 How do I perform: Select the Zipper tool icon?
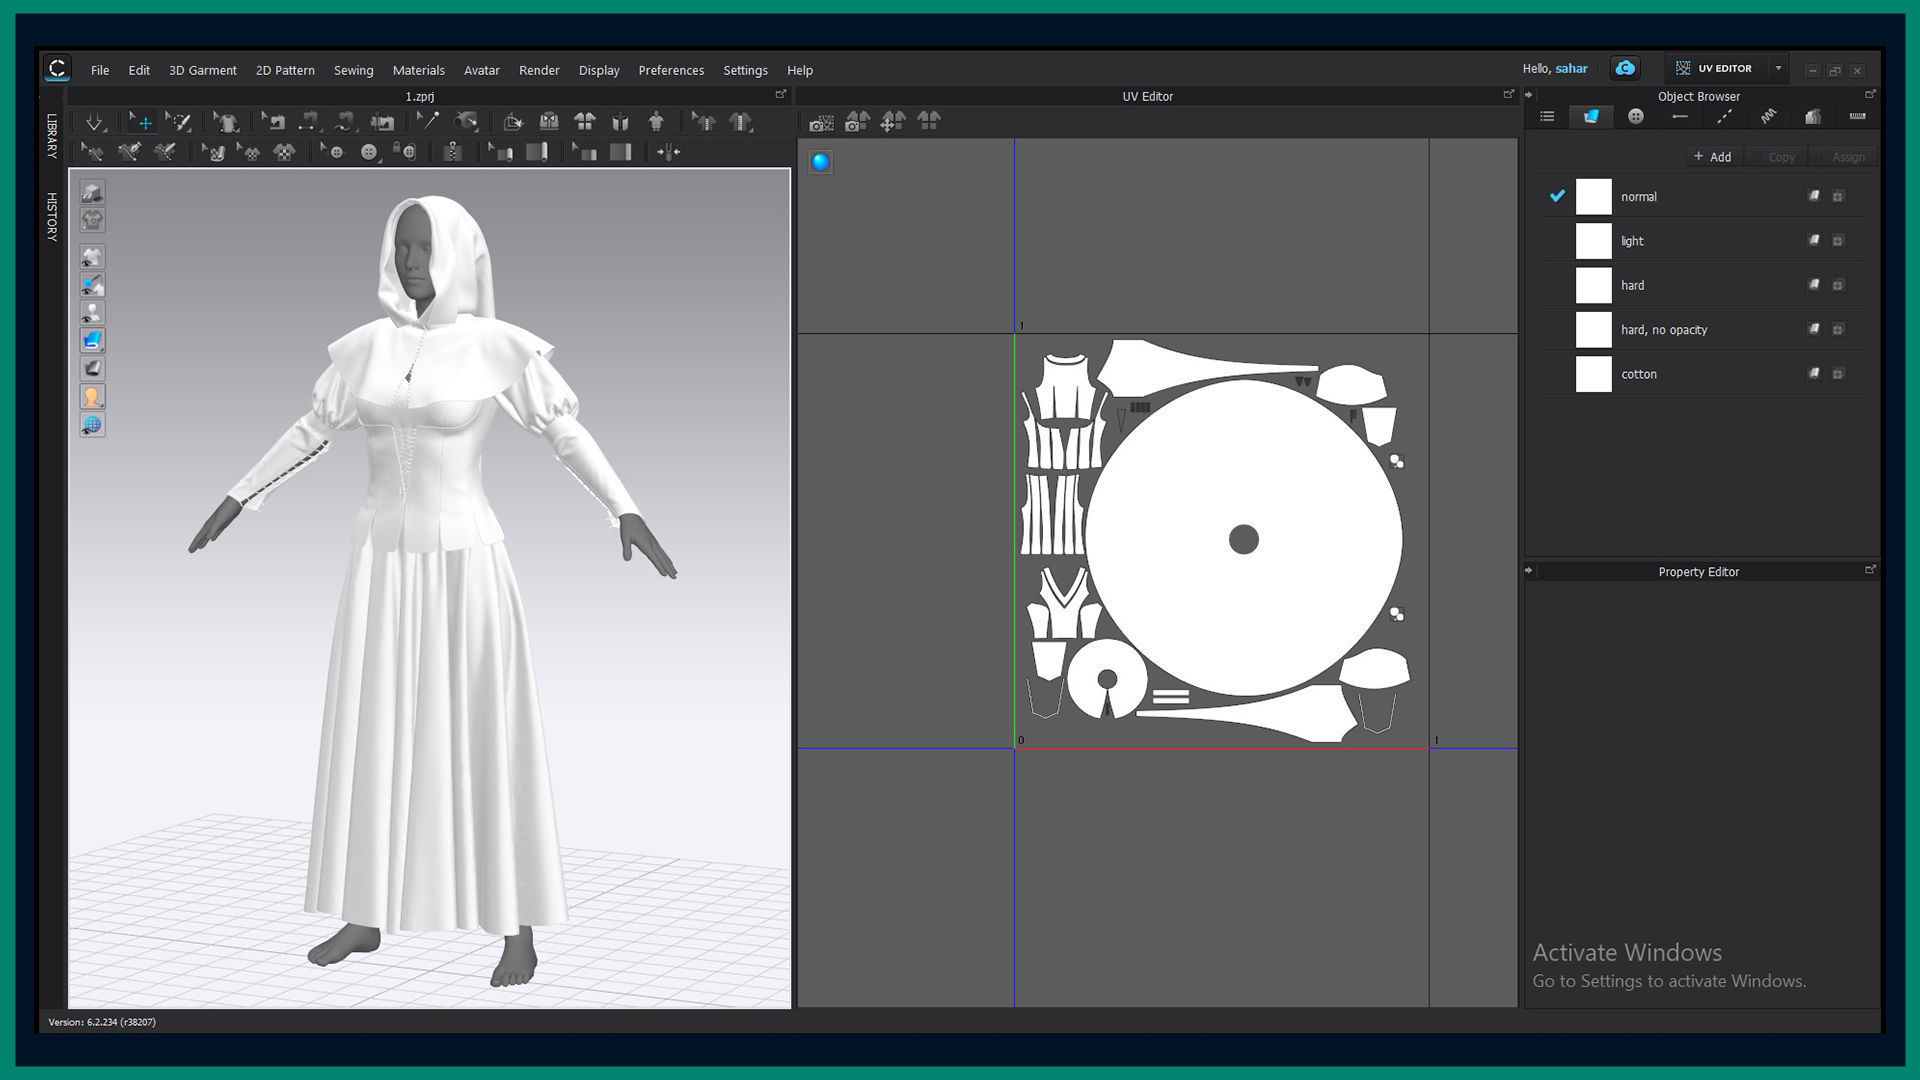[x=453, y=152]
